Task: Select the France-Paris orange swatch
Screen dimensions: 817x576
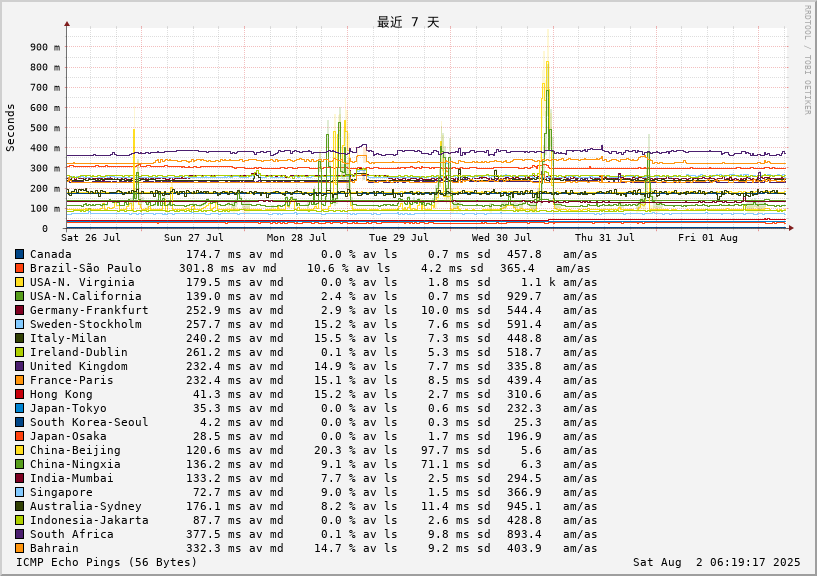Action: (20, 381)
